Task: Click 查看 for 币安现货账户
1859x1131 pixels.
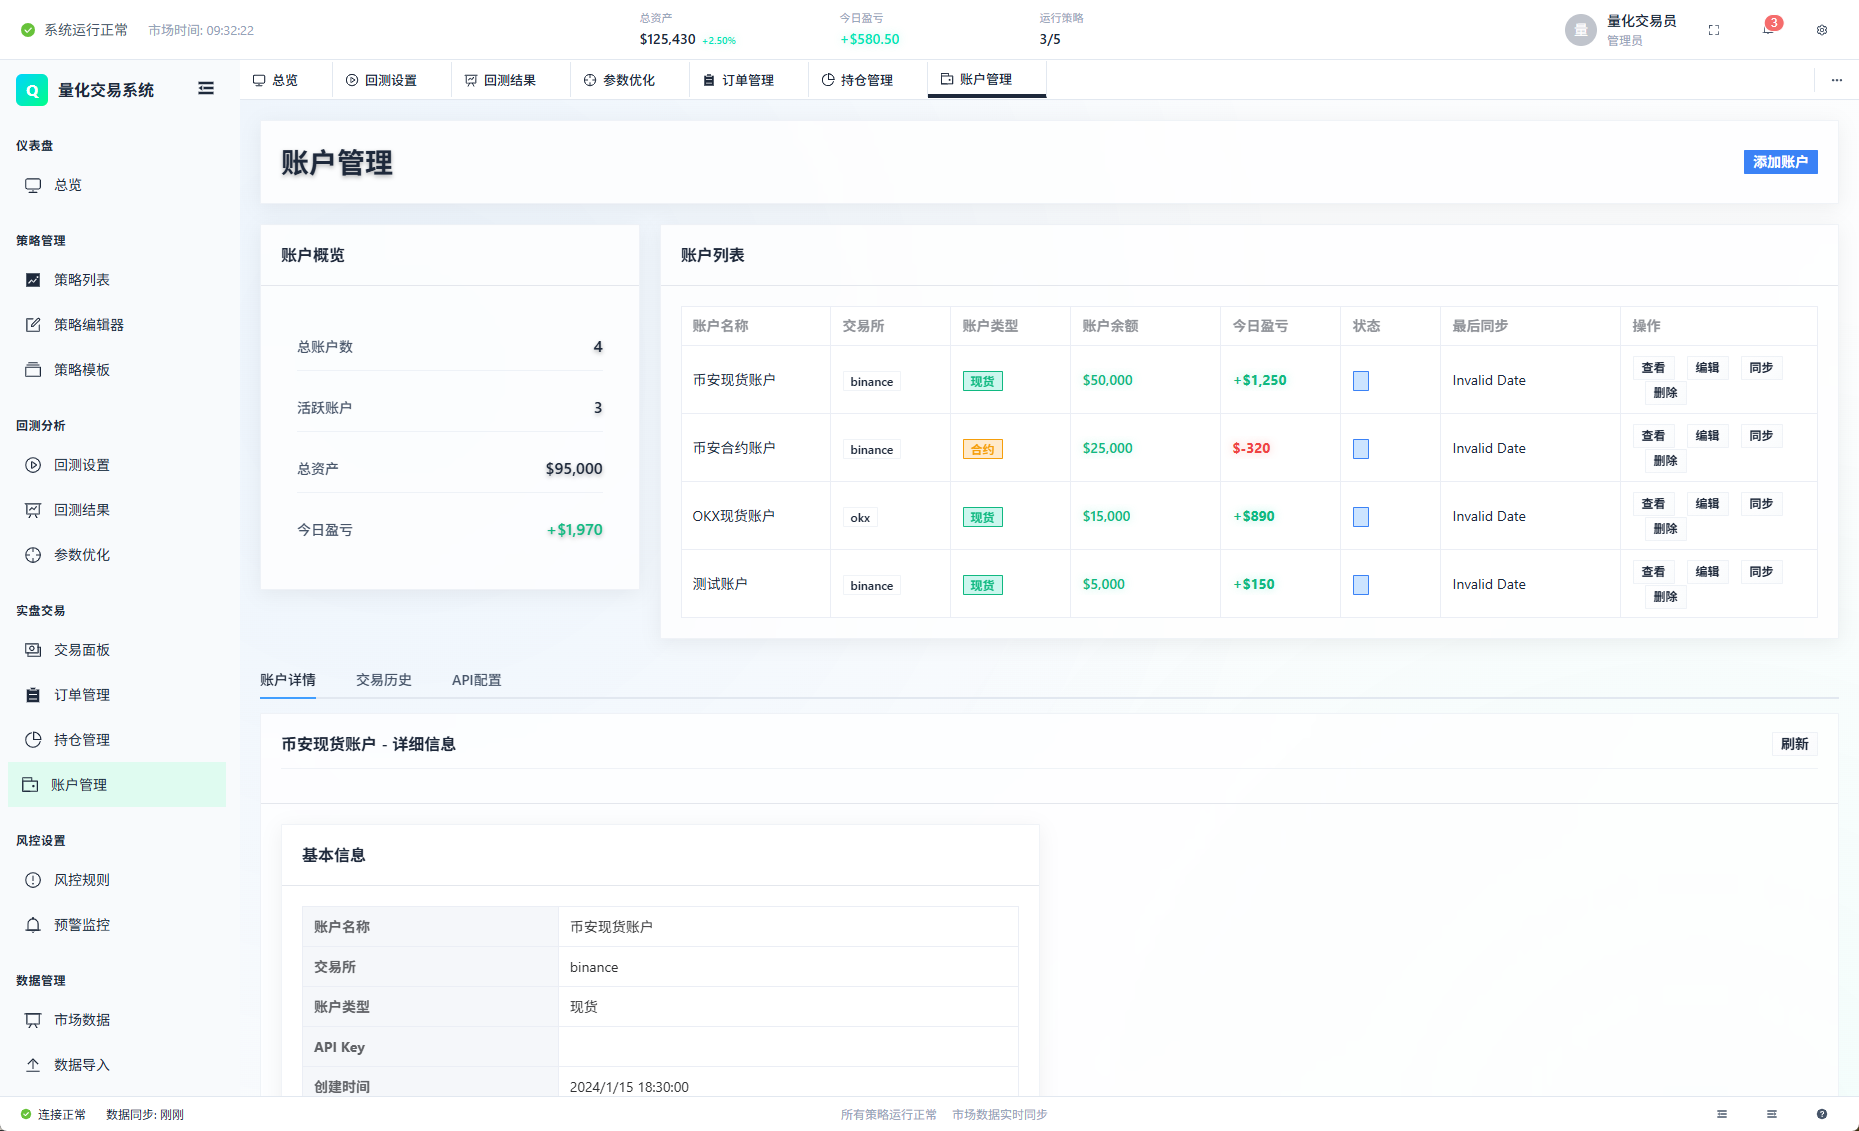Action: 1653,368
